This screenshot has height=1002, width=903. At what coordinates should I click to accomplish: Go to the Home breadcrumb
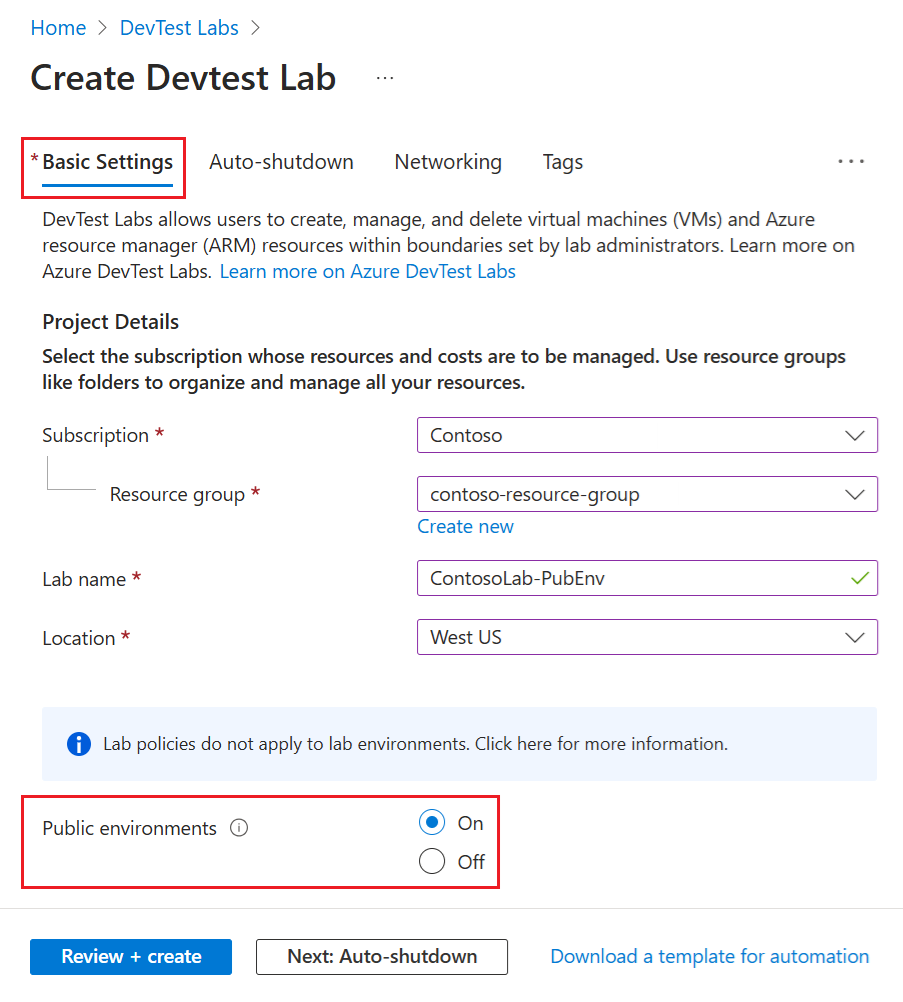pos(58,28)
